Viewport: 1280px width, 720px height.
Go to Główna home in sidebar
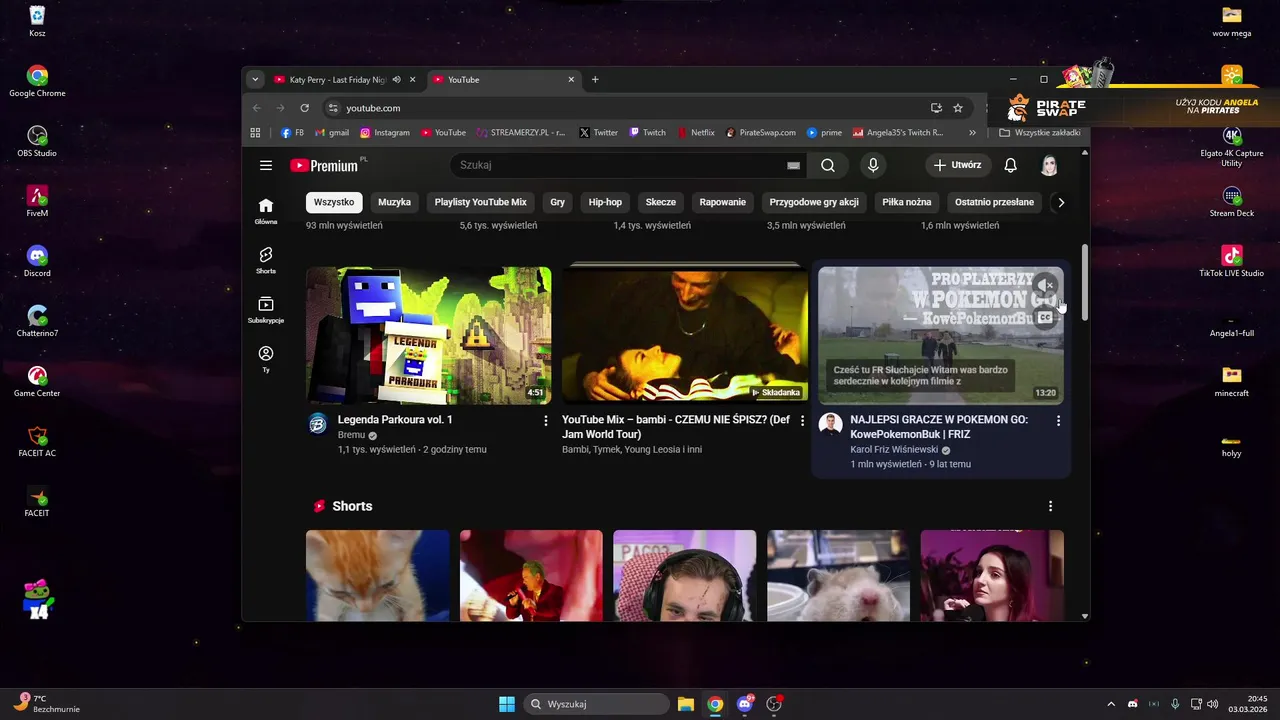pos(266,211)
